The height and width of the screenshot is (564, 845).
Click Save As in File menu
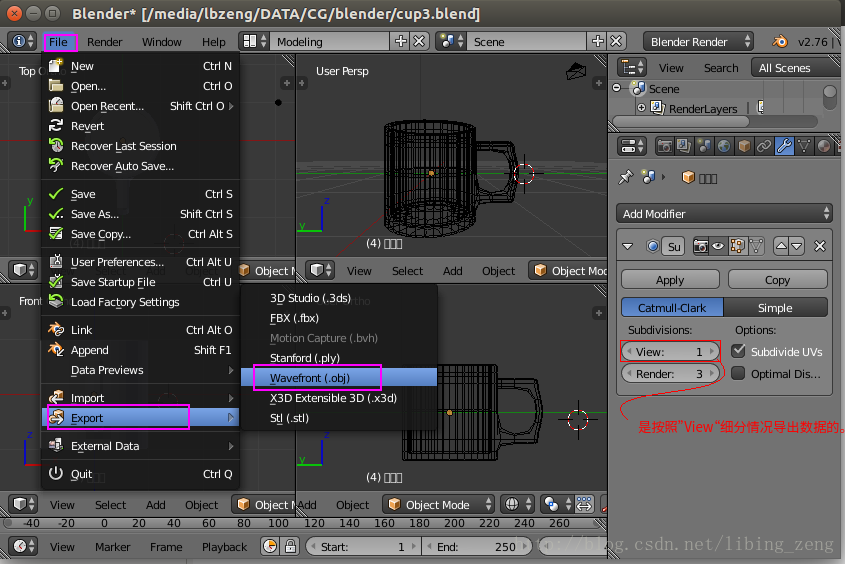pyautogui.click(x=140, y=214)
